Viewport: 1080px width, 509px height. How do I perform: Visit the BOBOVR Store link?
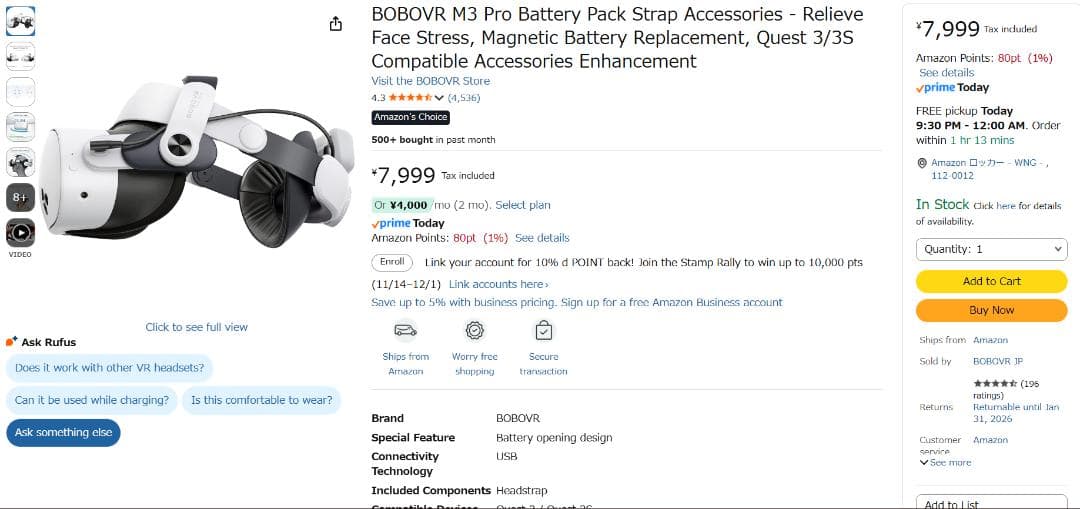(430, 81)
